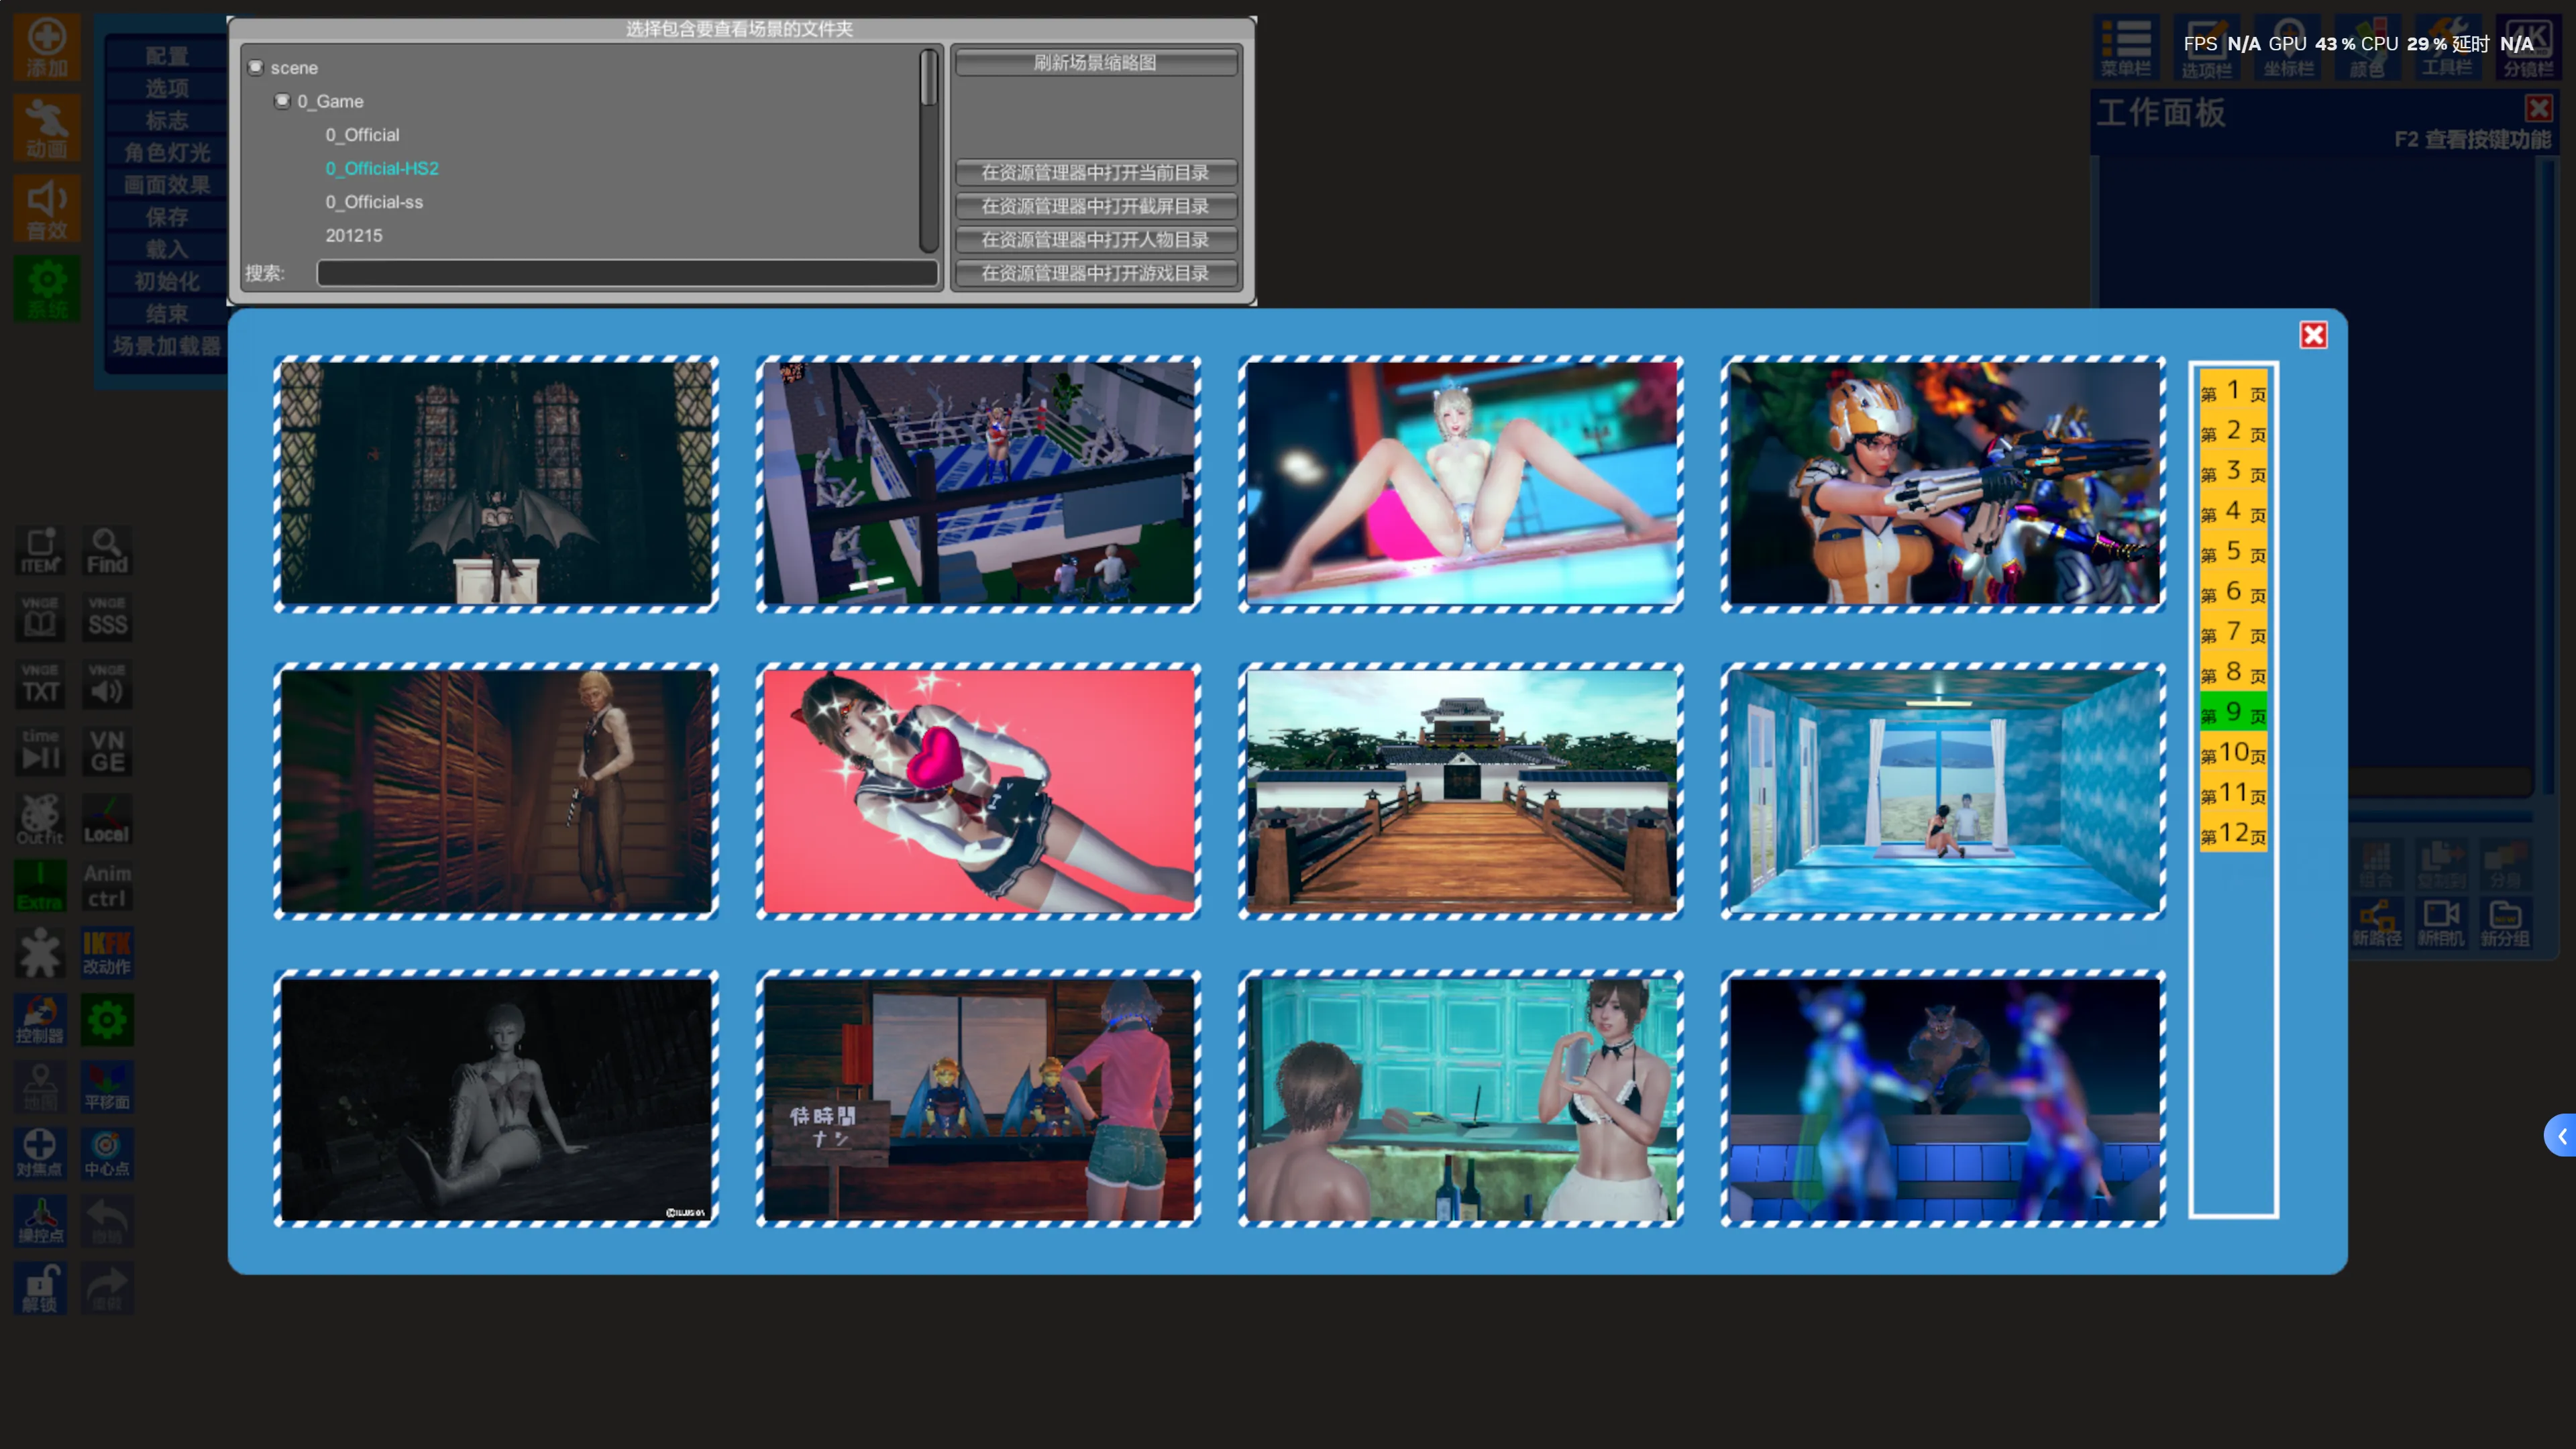Toggle the 工具栏 (Toolbar) icon
Viewport: 2576px width, 1449px height.
point(2448,47)
